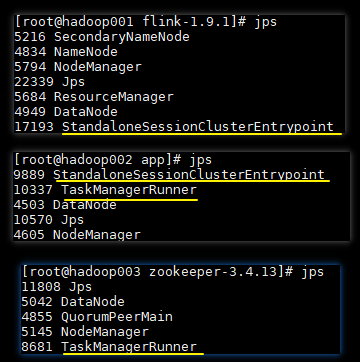The image size is (360, 362).
Task: Select StandaloneSessionClusterEntrypoint with PID 17193
Action: pos(174,127)
